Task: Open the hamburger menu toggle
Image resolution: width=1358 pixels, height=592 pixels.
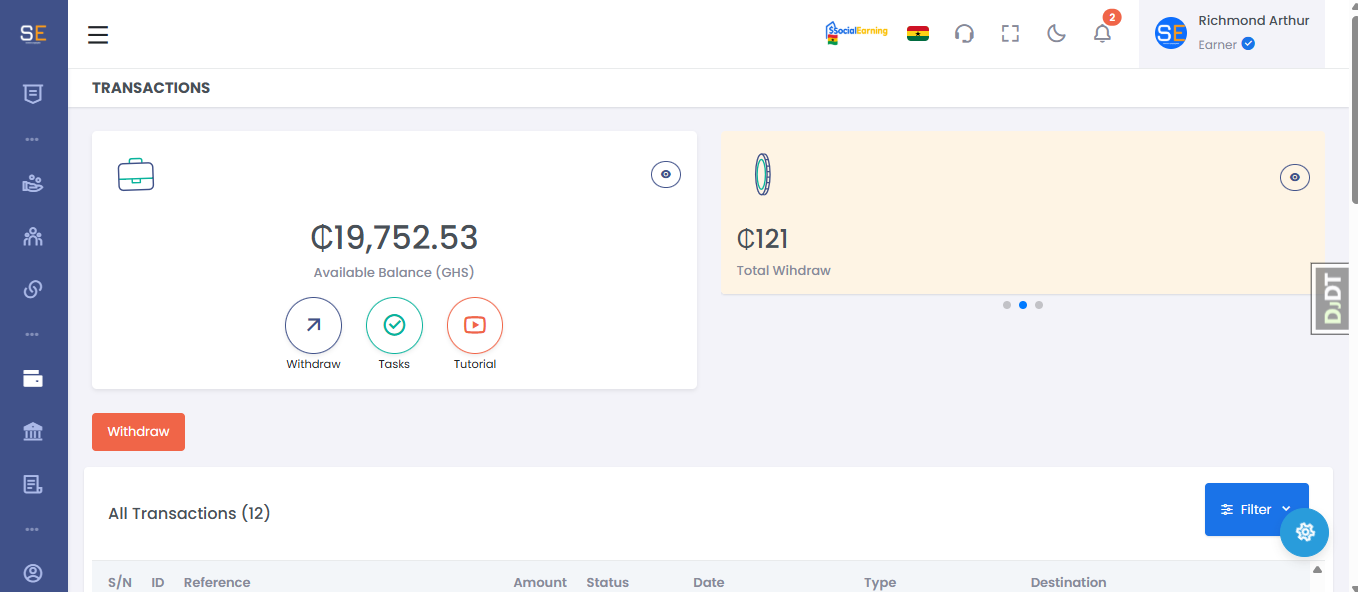Action: click(98, 35)
